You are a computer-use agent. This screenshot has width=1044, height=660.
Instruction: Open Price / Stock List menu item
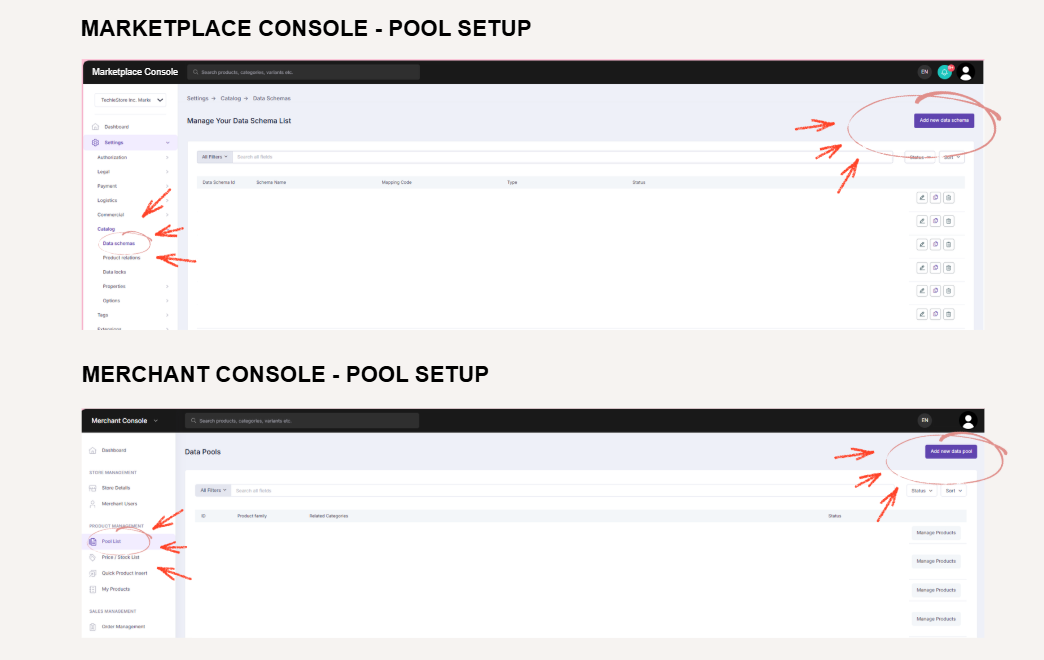[120, 557]
